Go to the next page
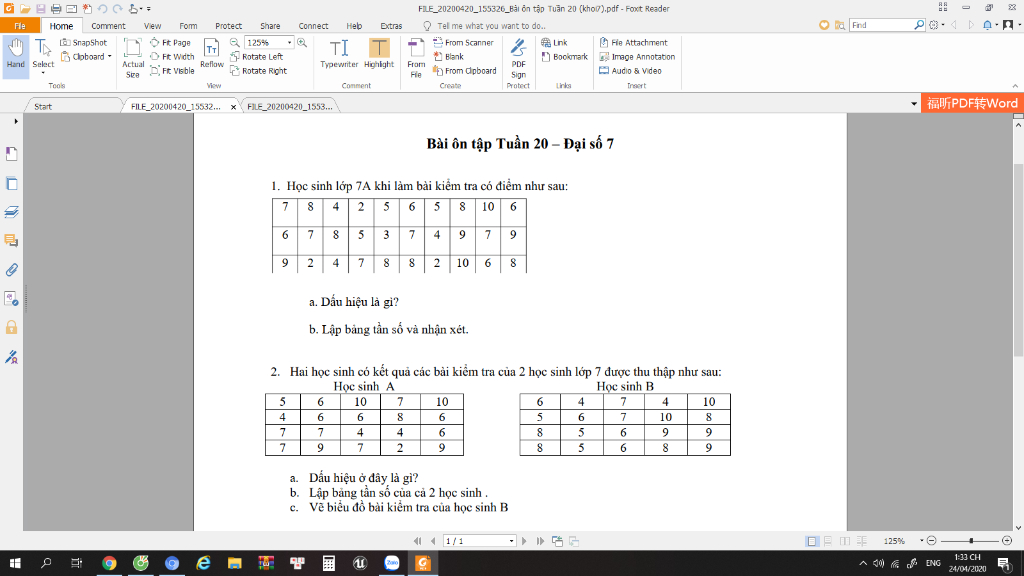 point(524,541)
